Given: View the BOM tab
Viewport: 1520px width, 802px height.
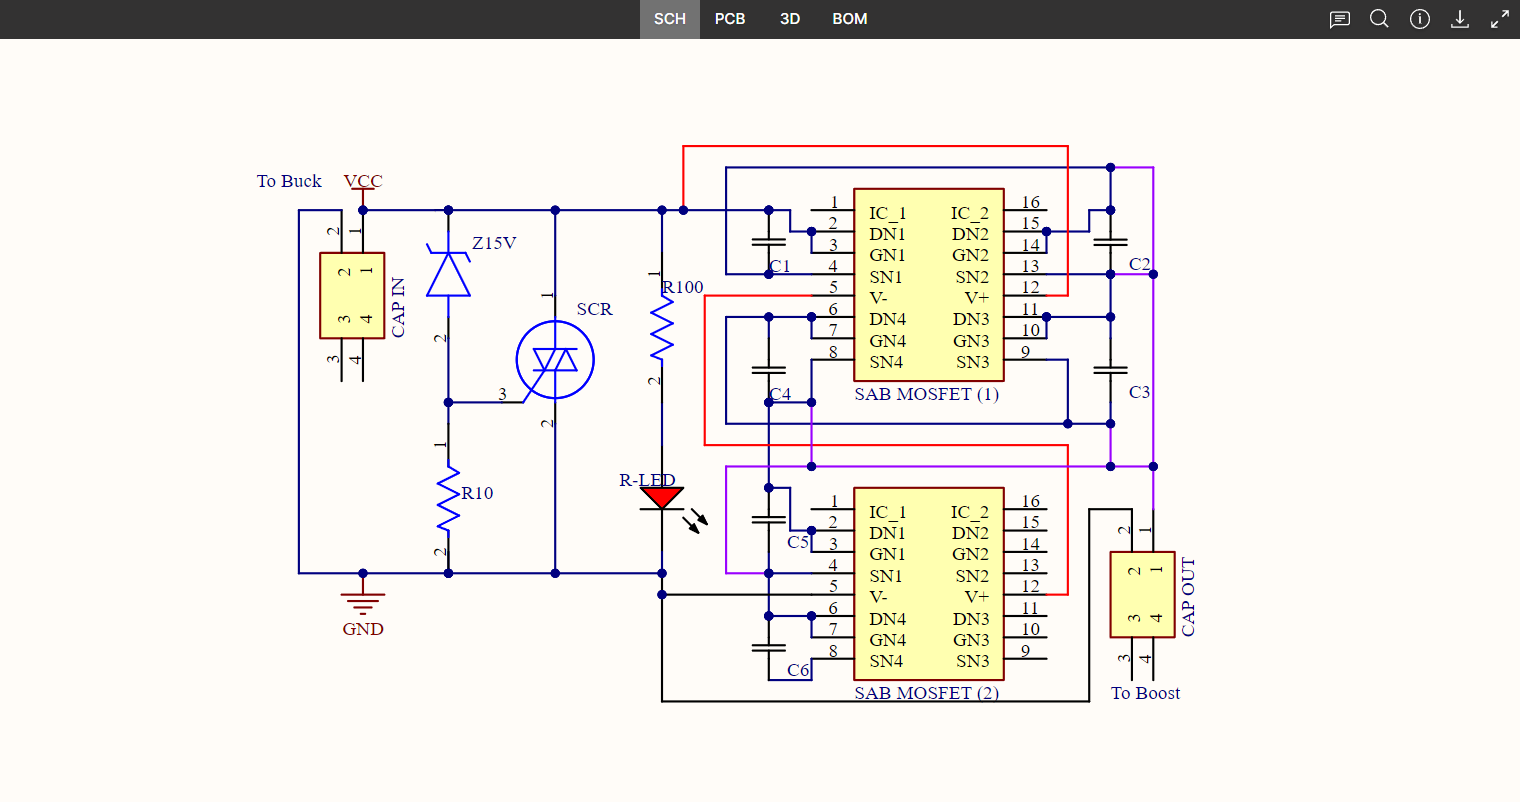Looking at the screenshot, I should (849, 18).
